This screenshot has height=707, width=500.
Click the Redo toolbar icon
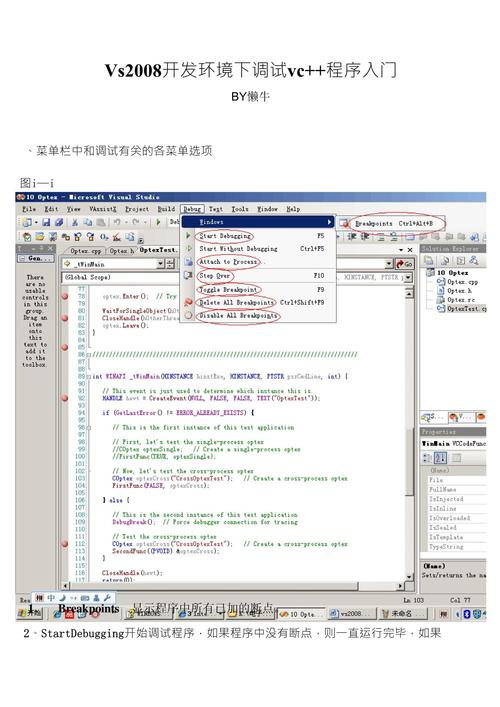pyautogui.click(x=137, y=222)
